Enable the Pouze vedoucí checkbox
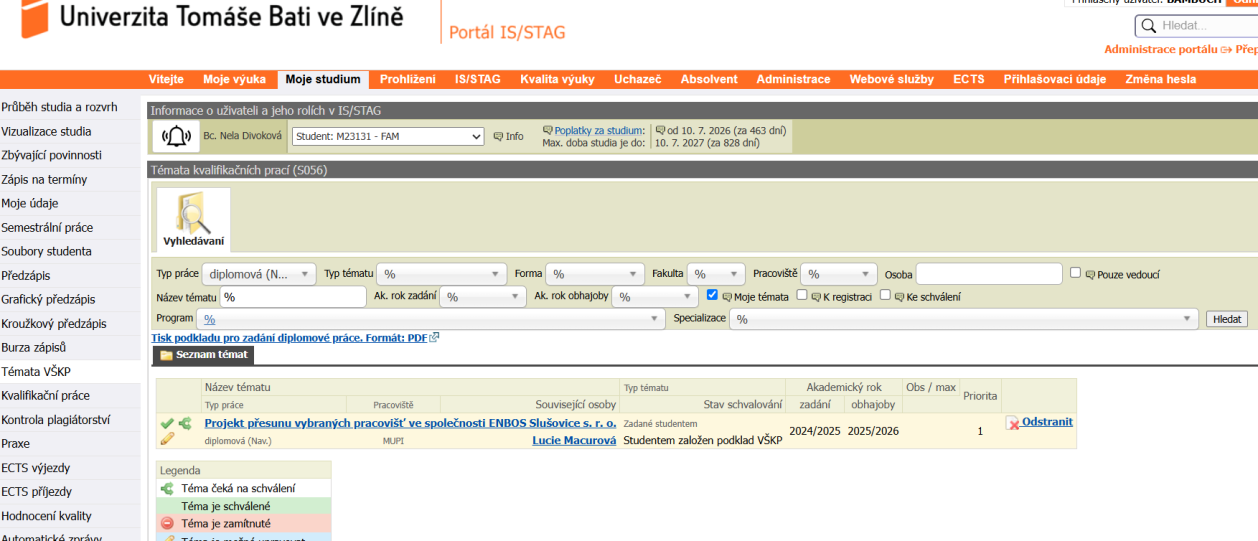The height and width of the screenshot is (541, 1258). [1076, 272]
